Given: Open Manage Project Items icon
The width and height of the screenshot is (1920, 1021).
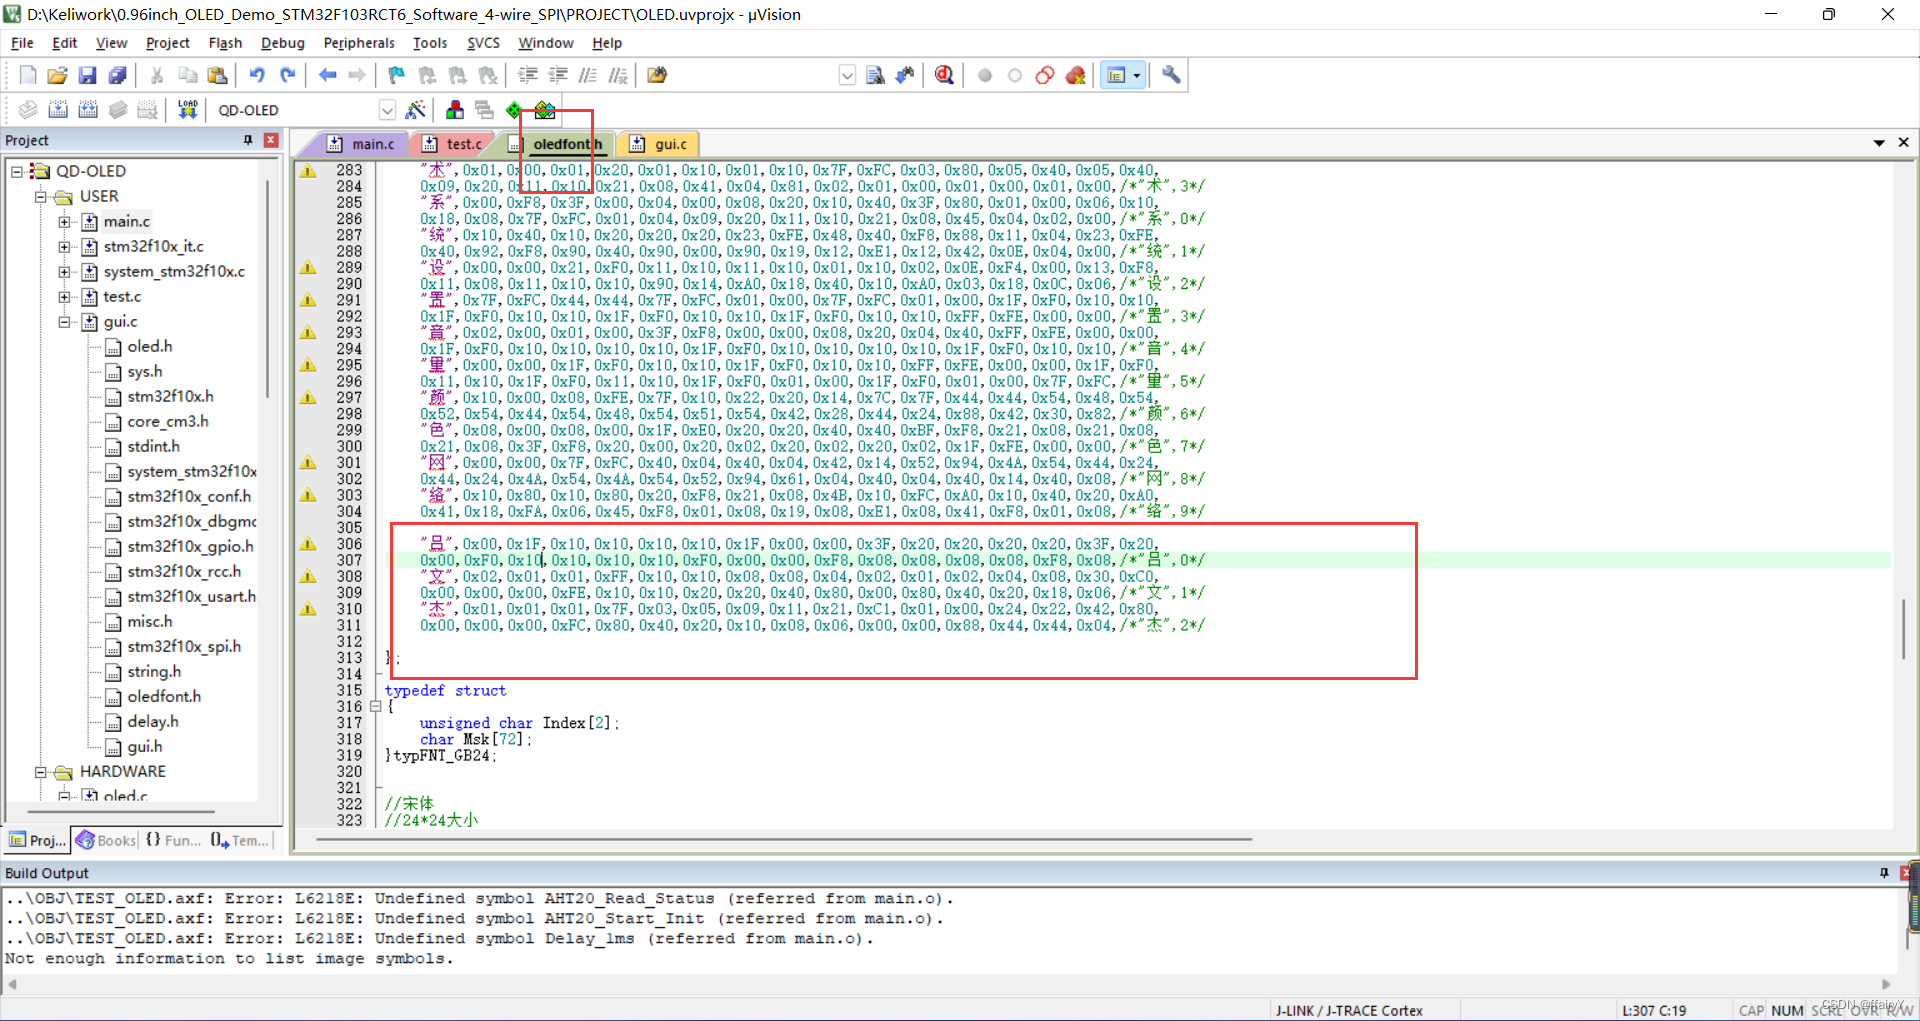Looking at the screenshot, I should click(455, 110).
